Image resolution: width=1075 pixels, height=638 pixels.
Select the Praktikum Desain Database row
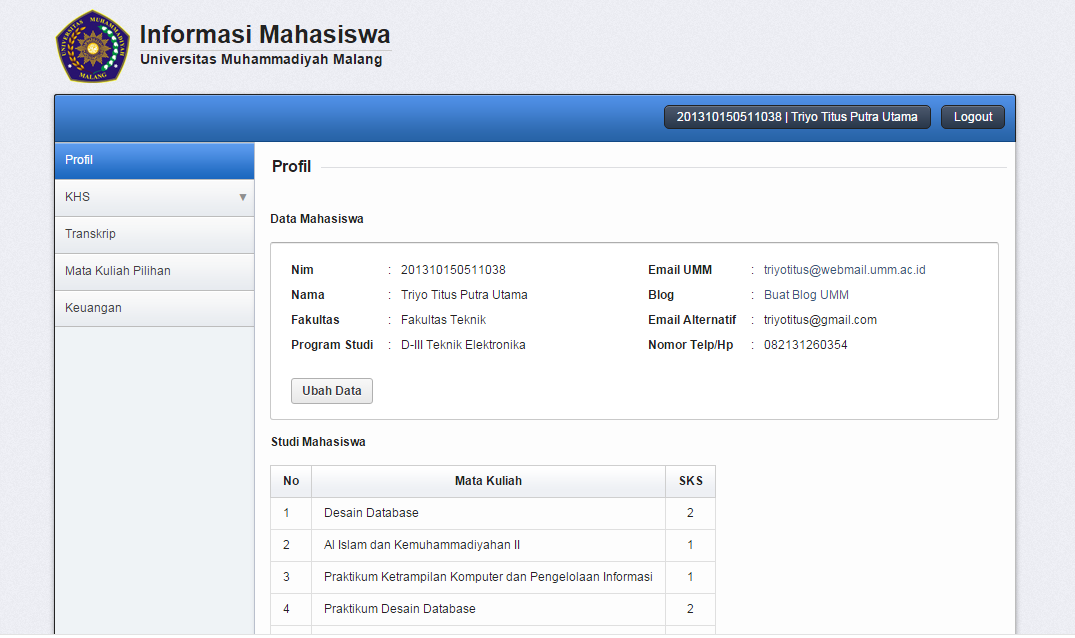click(493, 609)
